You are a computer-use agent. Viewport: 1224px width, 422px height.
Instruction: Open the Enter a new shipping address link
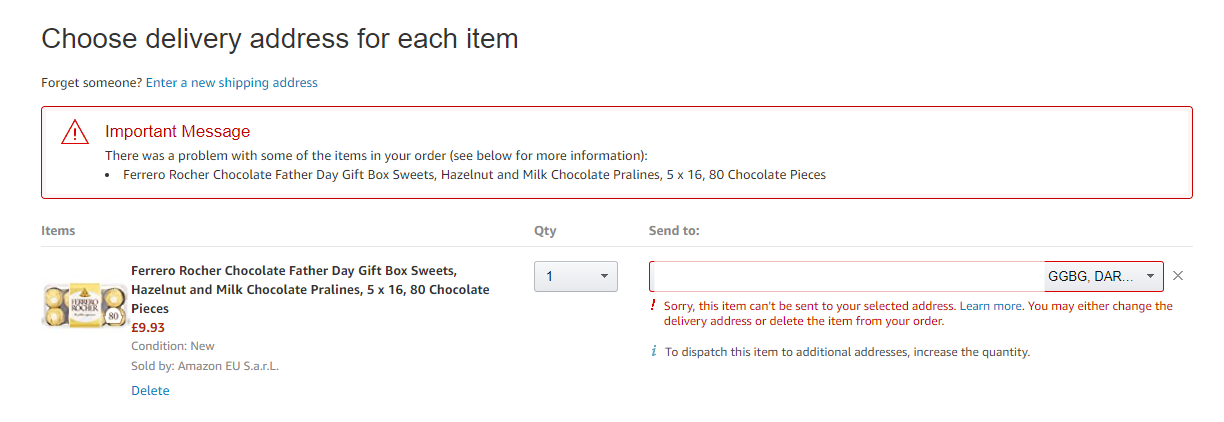[232, 83]
